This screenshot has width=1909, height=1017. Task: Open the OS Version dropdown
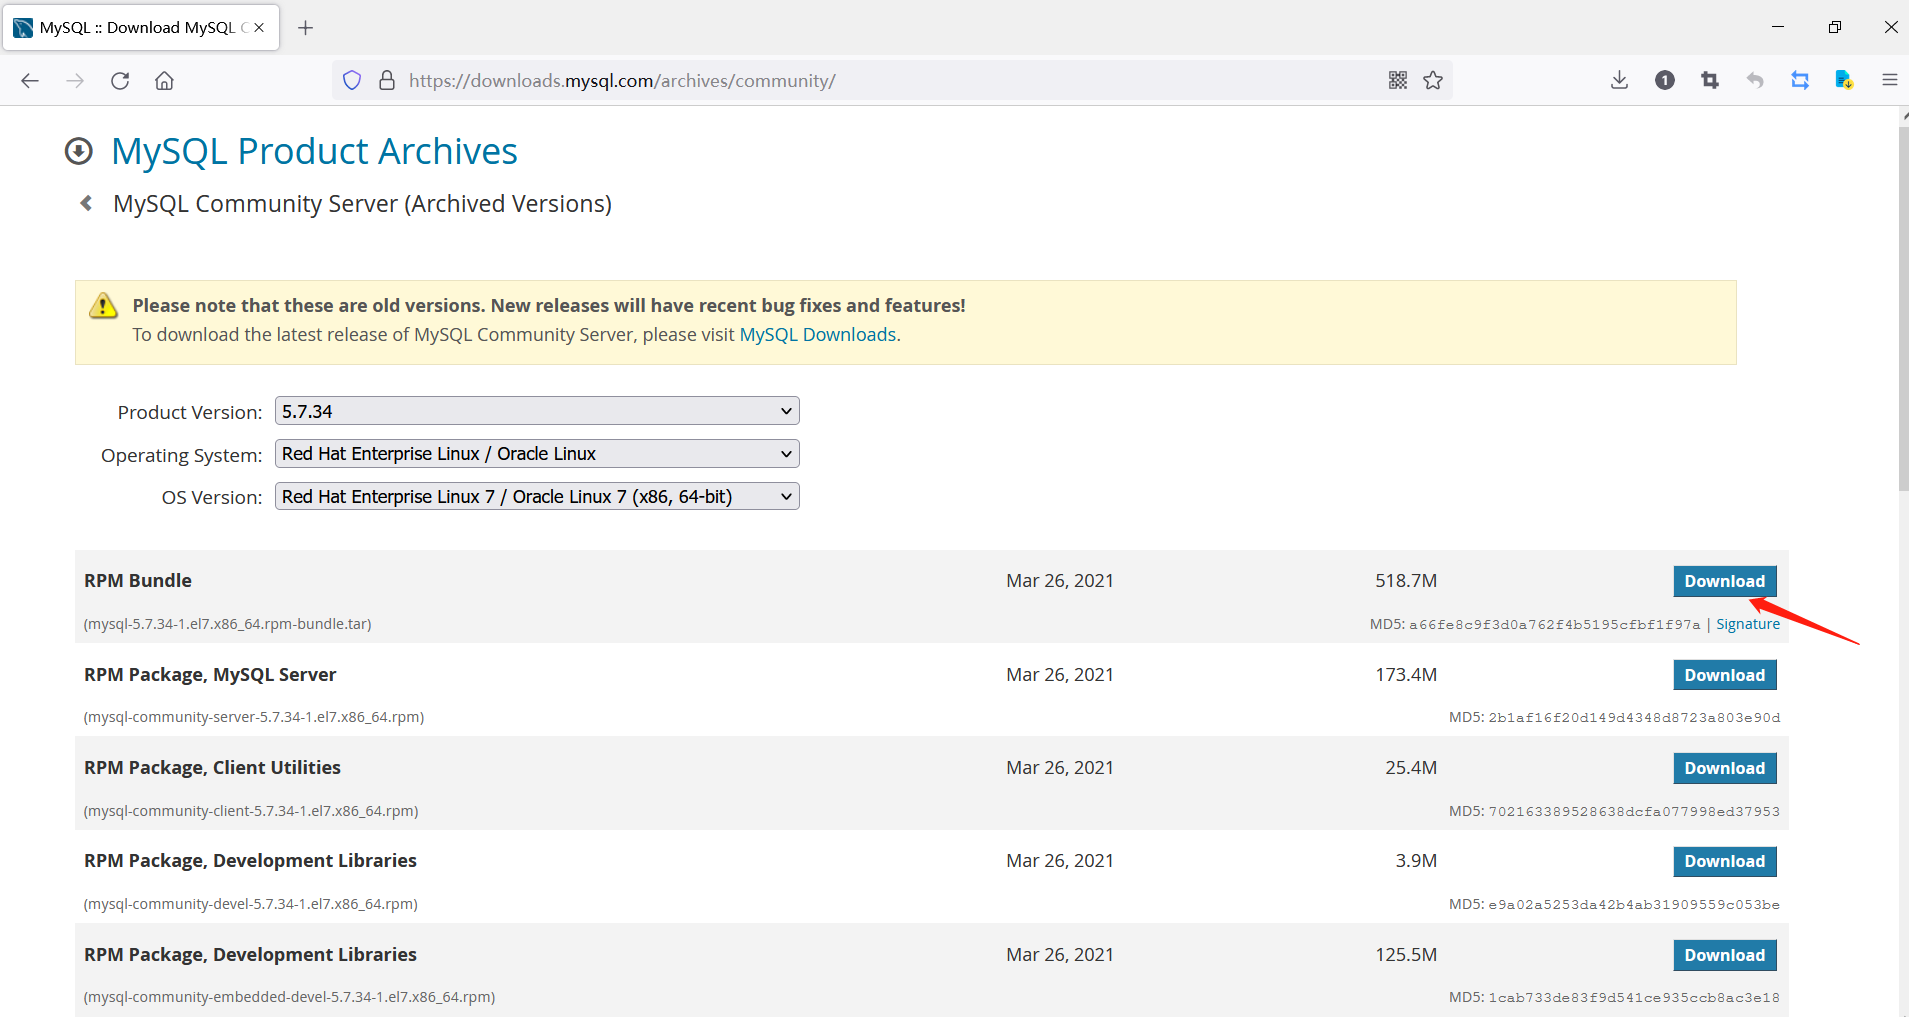click(537, 496)
